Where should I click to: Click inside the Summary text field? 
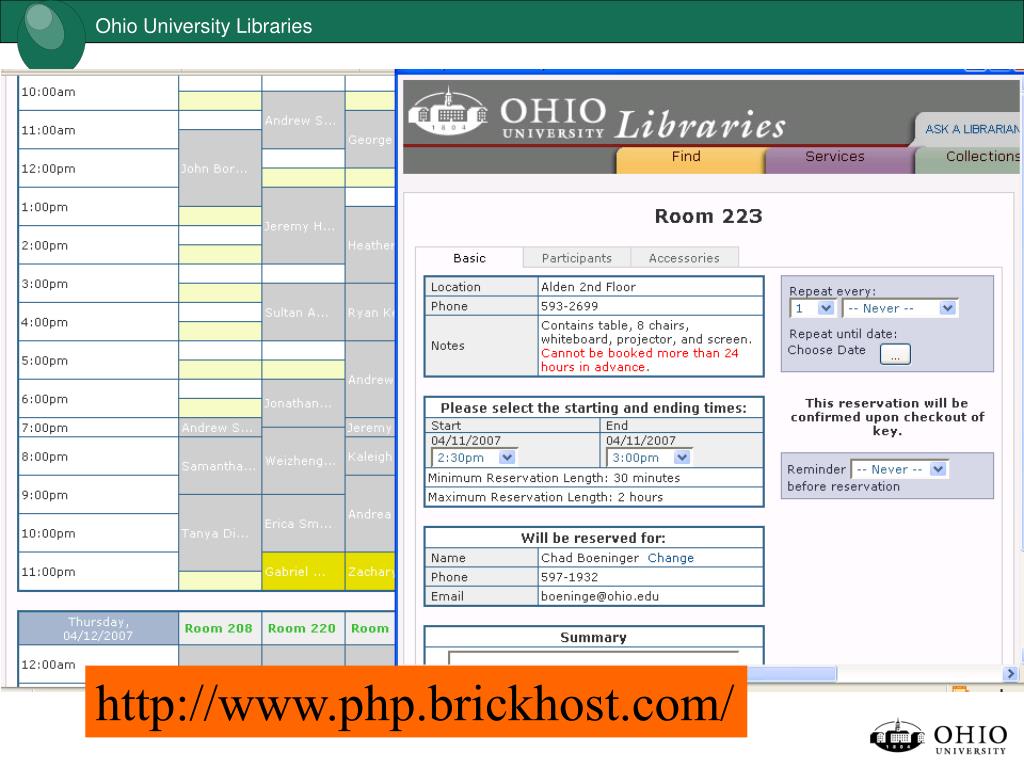(593, 657)
